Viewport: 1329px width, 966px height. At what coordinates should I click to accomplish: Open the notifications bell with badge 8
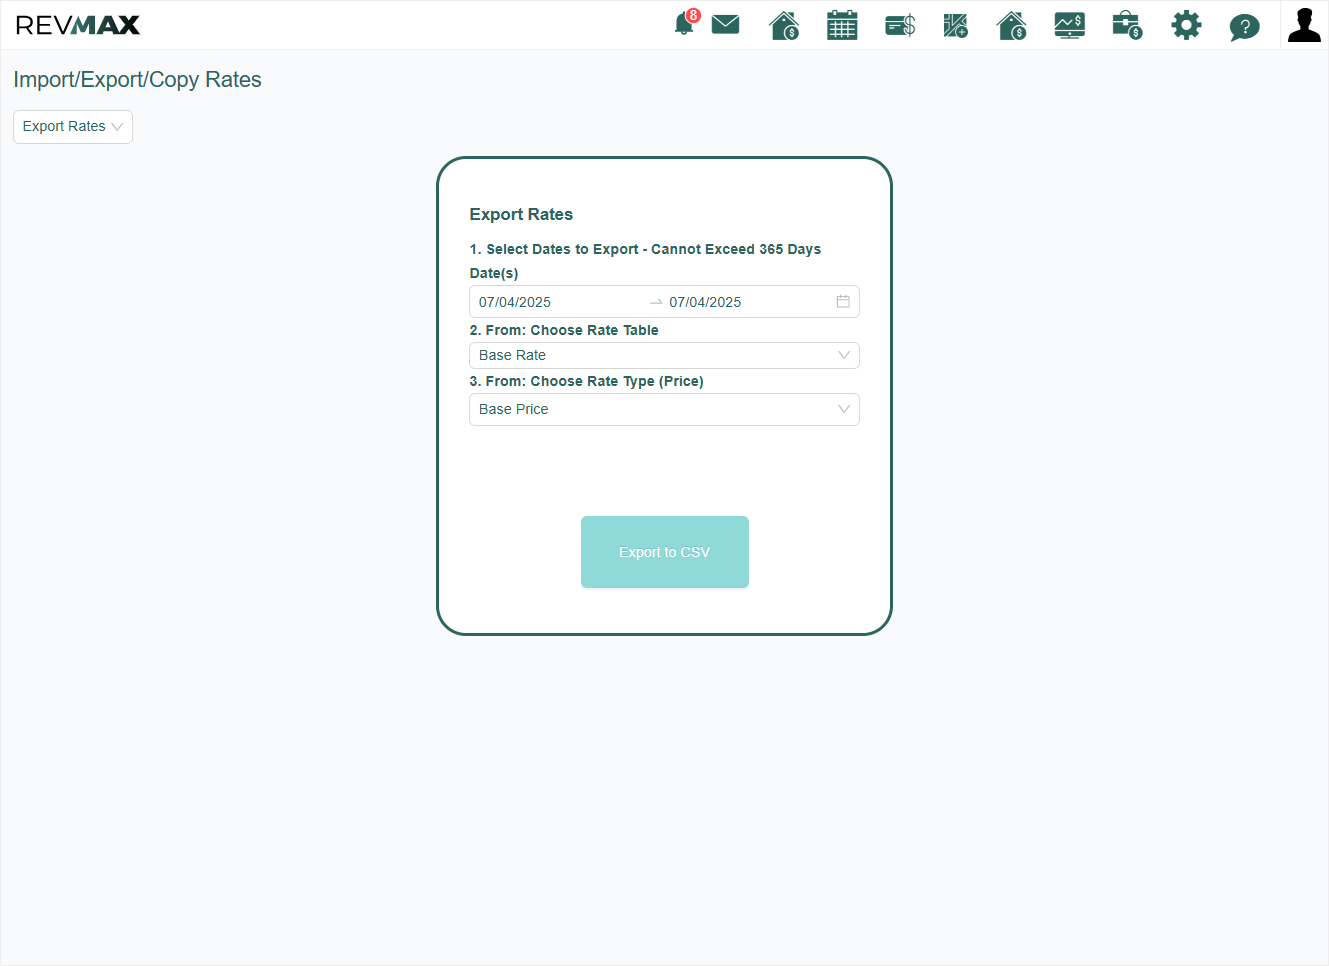686,24
